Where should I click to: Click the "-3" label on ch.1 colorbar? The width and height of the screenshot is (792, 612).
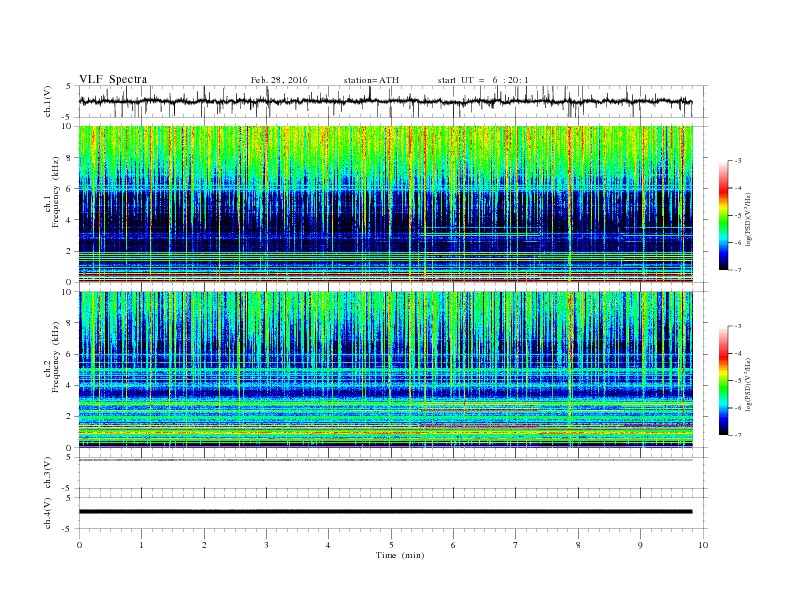[x=737, y=161]
